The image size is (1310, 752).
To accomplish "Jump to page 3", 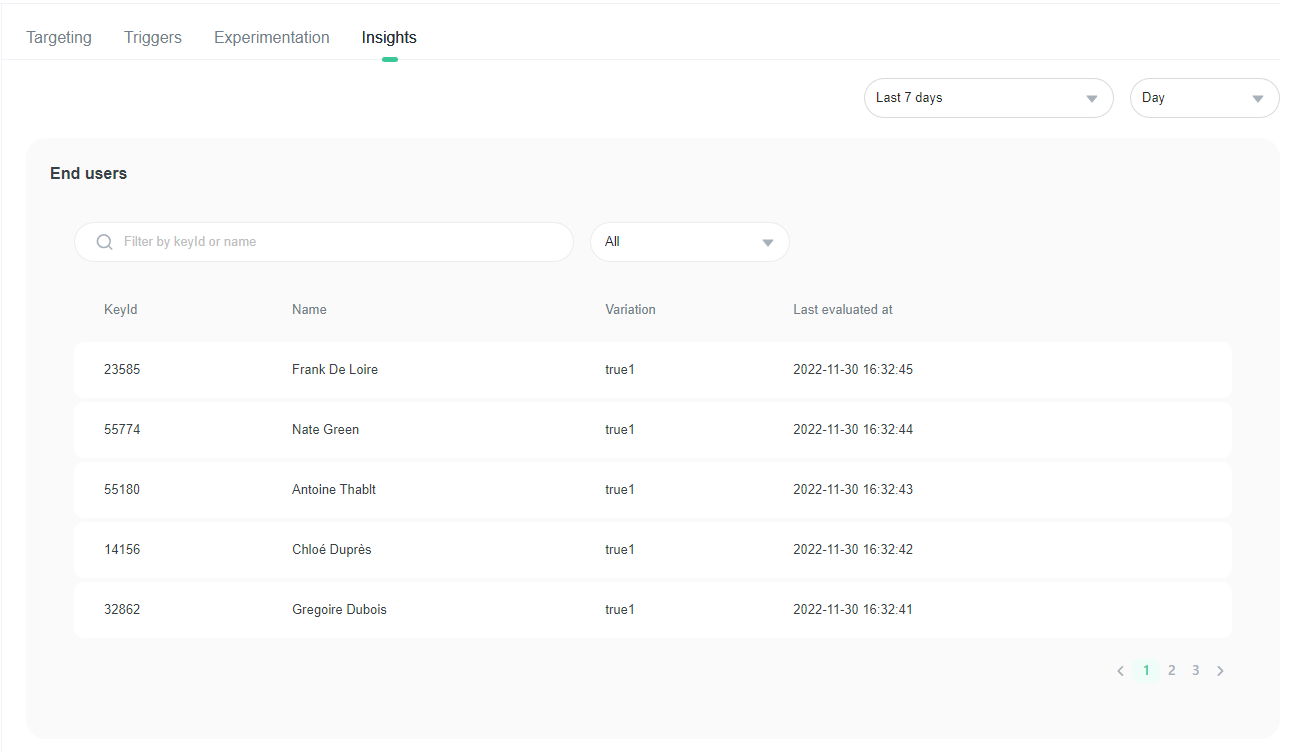I will point(1195,671).
